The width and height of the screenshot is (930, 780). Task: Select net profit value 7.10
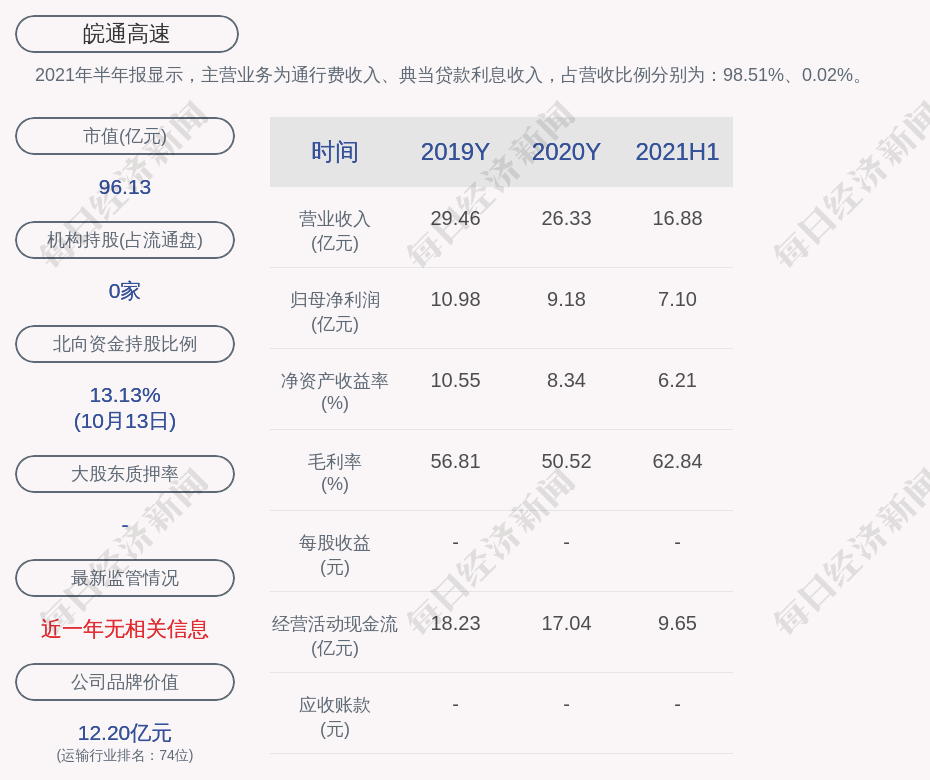point(677,299)
